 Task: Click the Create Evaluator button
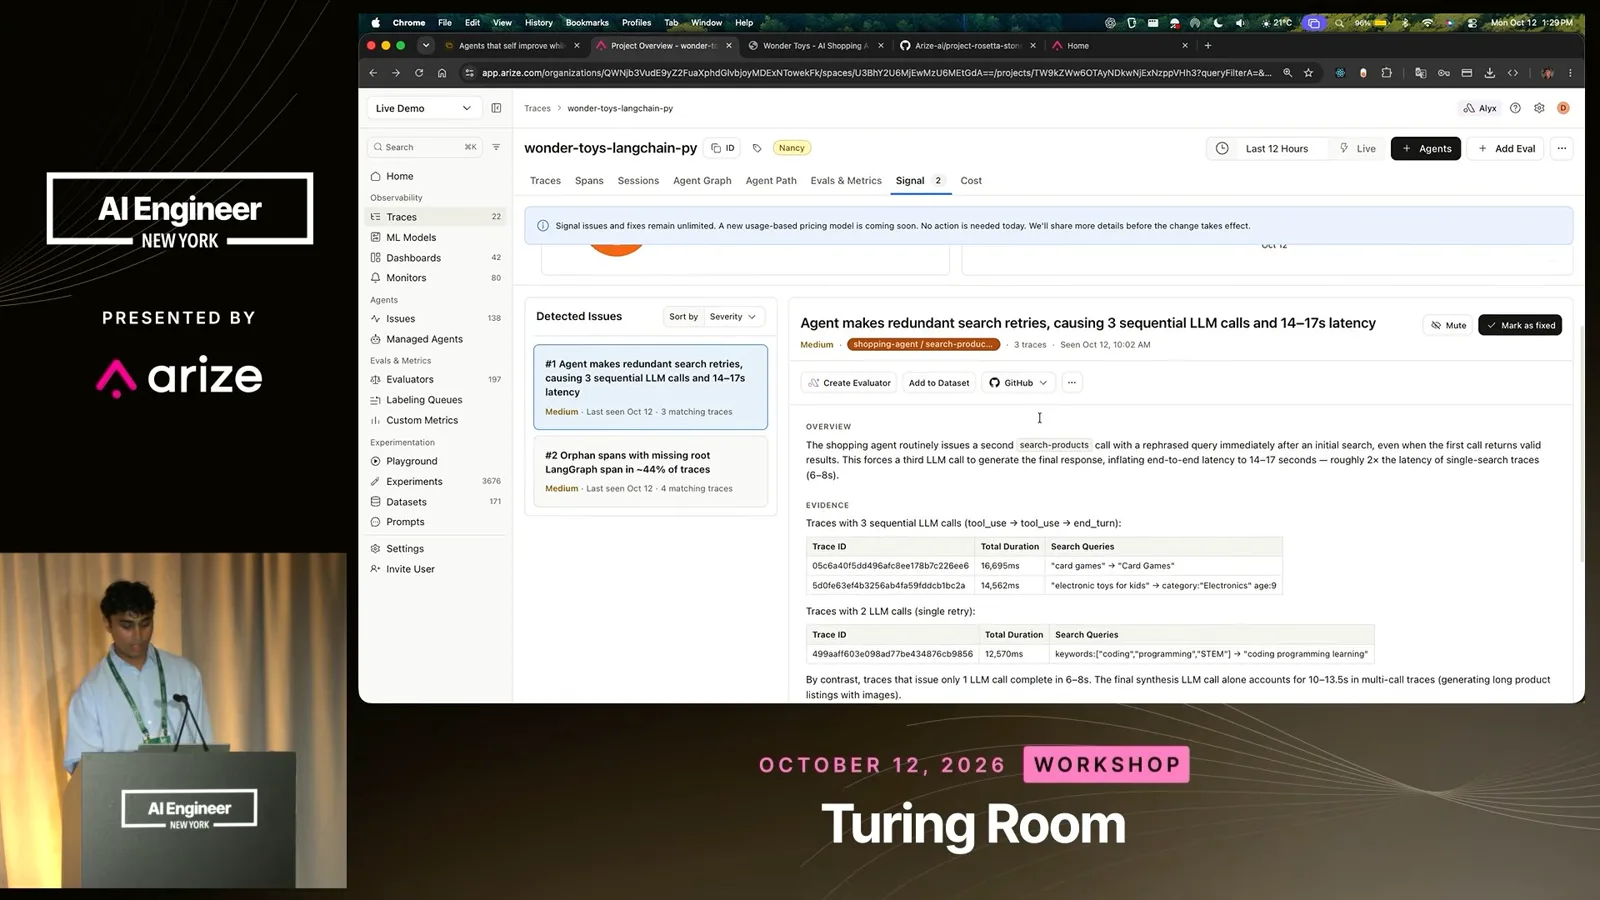pos(849,383)
